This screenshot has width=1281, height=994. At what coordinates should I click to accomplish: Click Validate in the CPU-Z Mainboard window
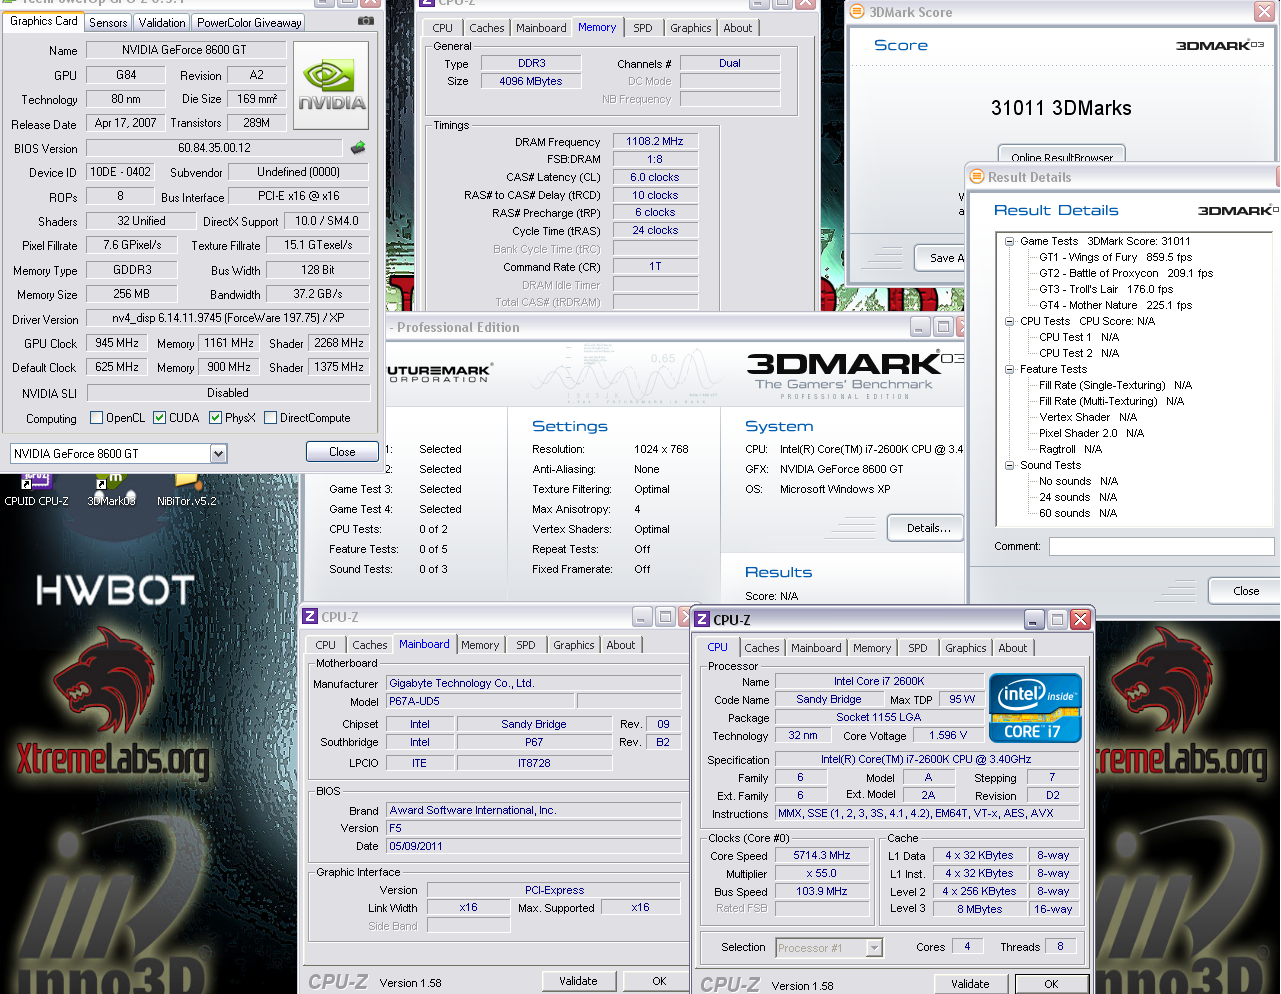(x=578, y=981)
